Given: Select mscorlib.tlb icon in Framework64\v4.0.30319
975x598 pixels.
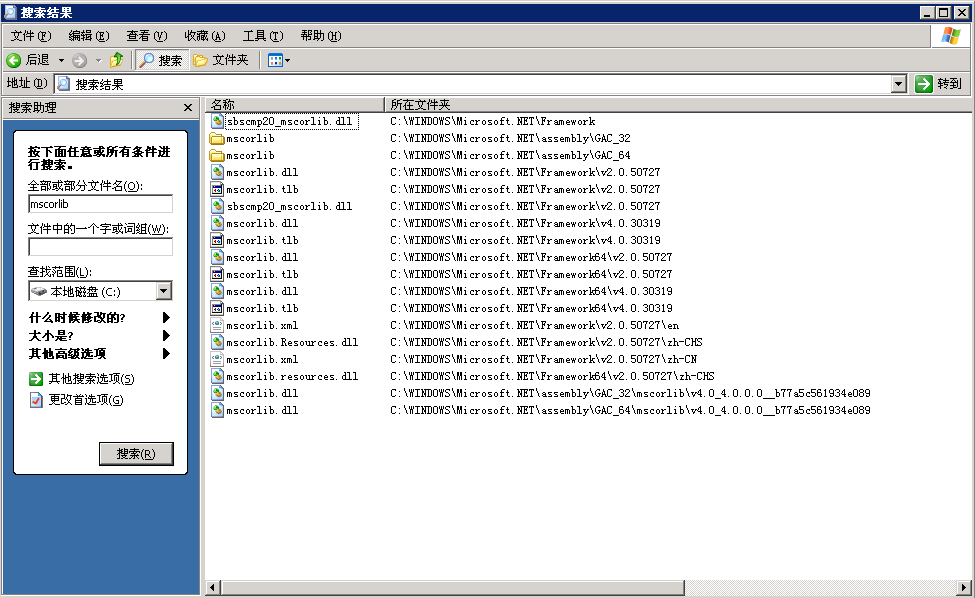Looking at the screenshot, I should pyautogui.click(x=217, y=308).
